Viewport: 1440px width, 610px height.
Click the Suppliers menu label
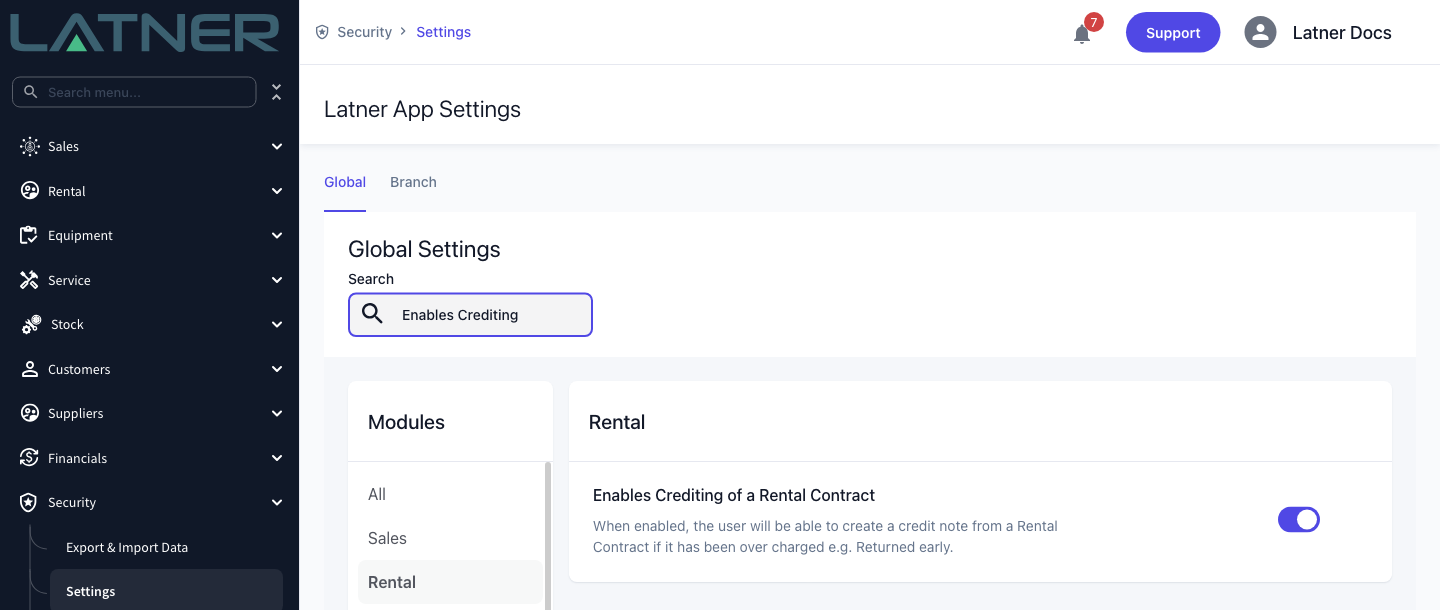pyautogui.click(x=76, y=413)
